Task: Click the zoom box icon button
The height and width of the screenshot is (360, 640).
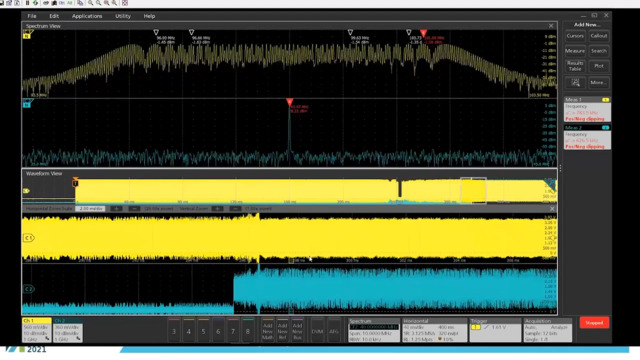Action: click(575, 82)
